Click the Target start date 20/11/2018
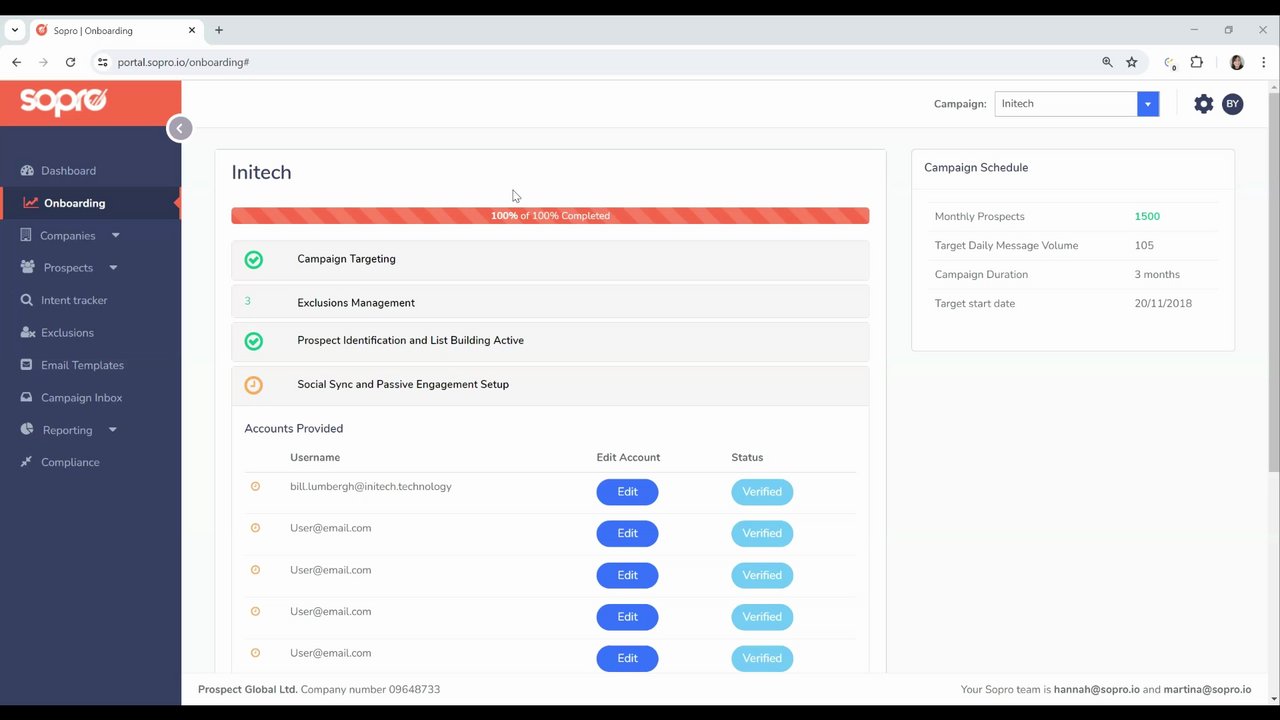Screen dimensions: 1280x720 (1163, 303)
